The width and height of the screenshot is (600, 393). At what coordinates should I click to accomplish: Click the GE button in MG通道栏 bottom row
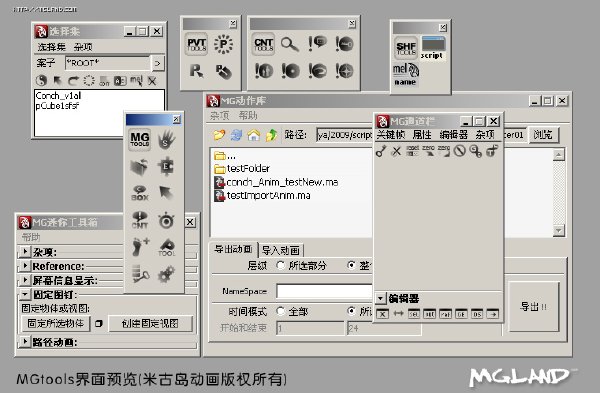point(461,314)
